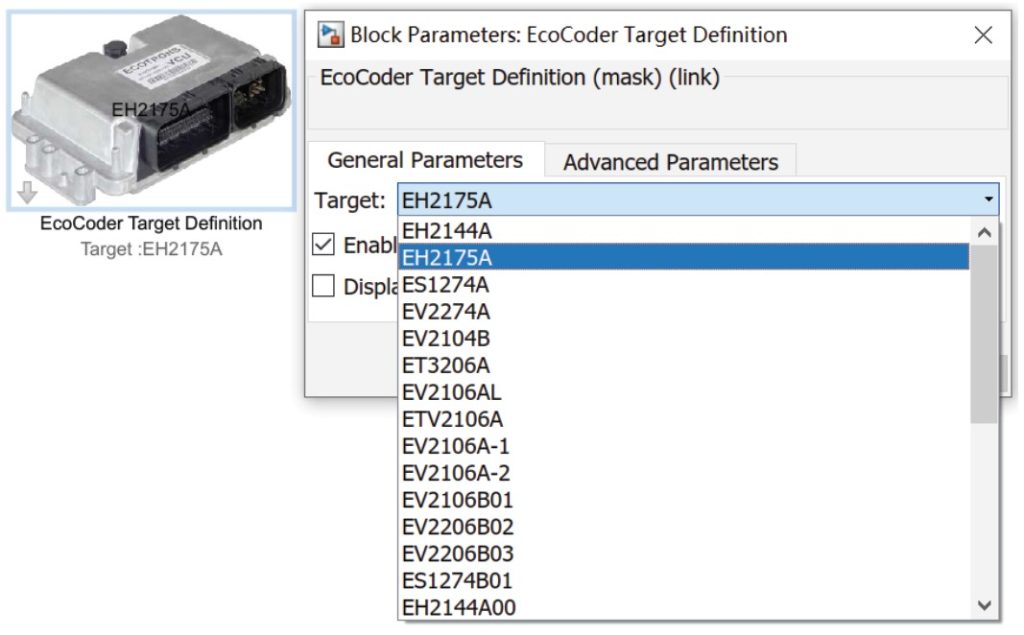Pick EH2144A00 at list bottom
Image resolution: width=1024 pixels, height=635 pixels.
pyautogui.click(x=684, y=608)
